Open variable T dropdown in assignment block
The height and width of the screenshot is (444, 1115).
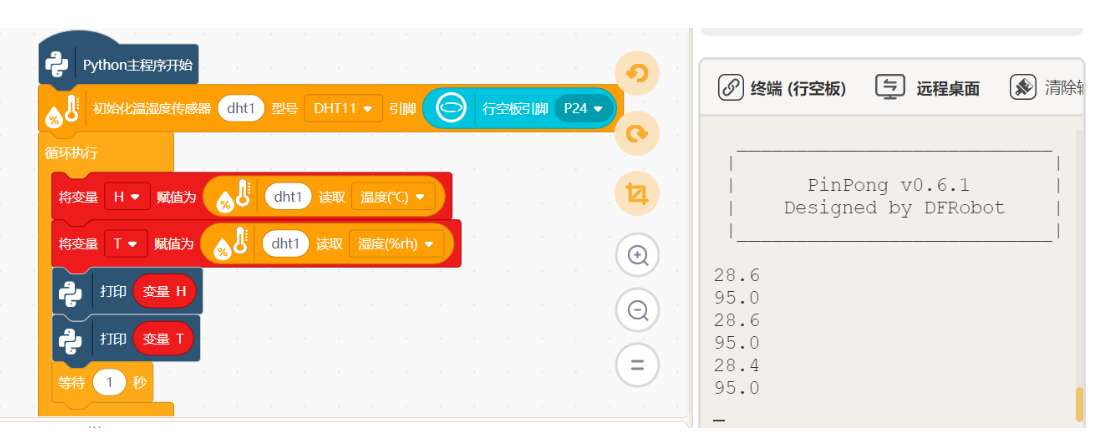point(125,244)
